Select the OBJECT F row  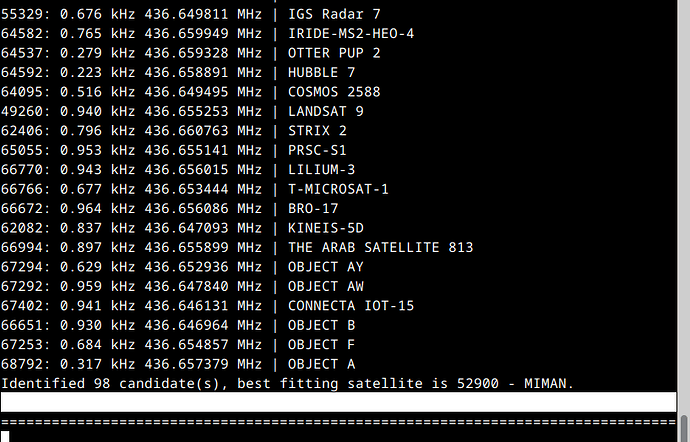[178, 344]
